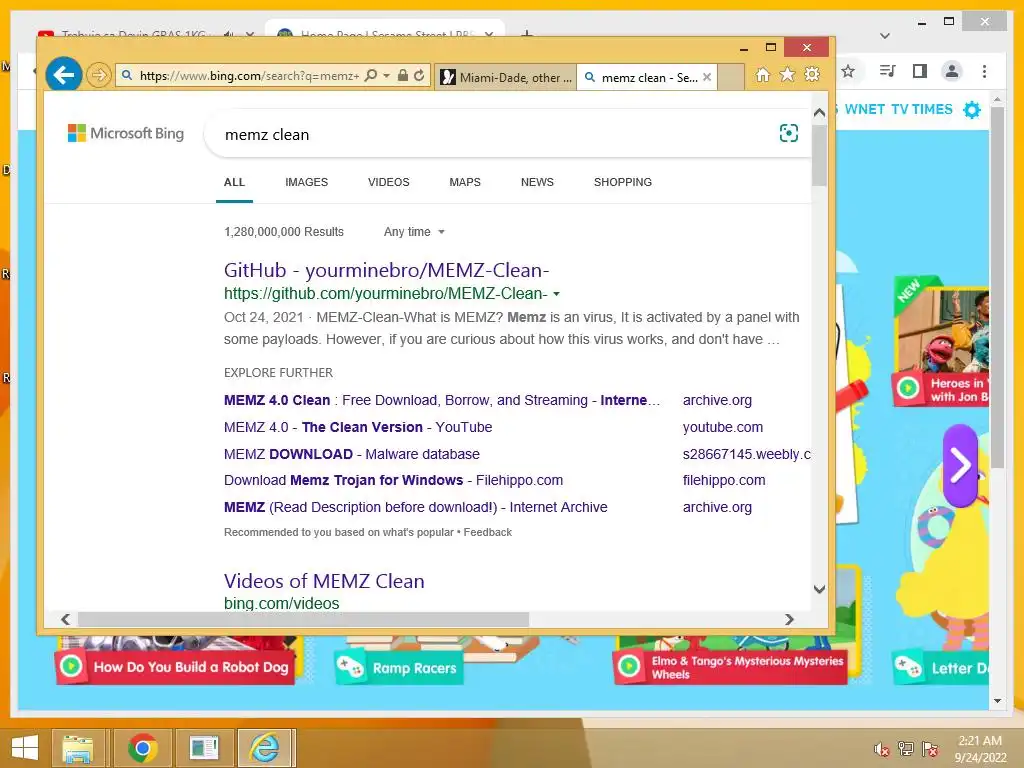Click the IE horizontal scrollbar thumb
This screenshot has width=1024, height=768.
[x=304, y=619]
